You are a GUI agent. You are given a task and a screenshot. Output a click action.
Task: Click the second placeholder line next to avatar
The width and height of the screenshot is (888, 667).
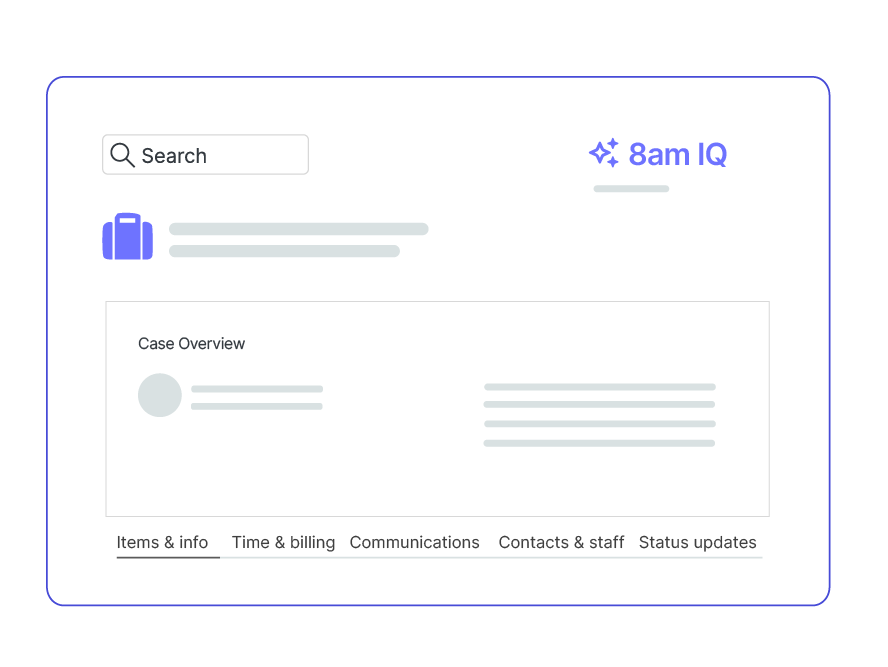[257, 406]
